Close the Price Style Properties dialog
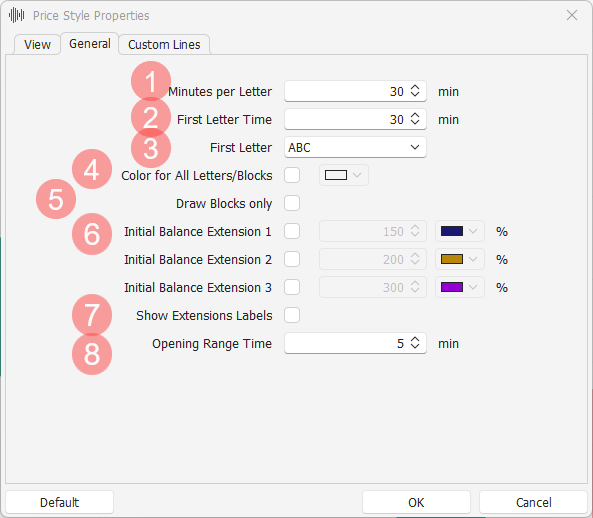 coord(572,15)
